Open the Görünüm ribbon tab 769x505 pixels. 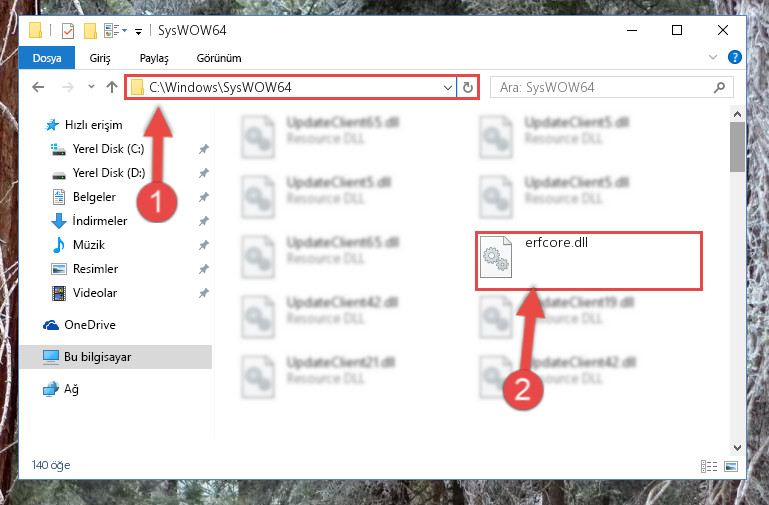219,58
